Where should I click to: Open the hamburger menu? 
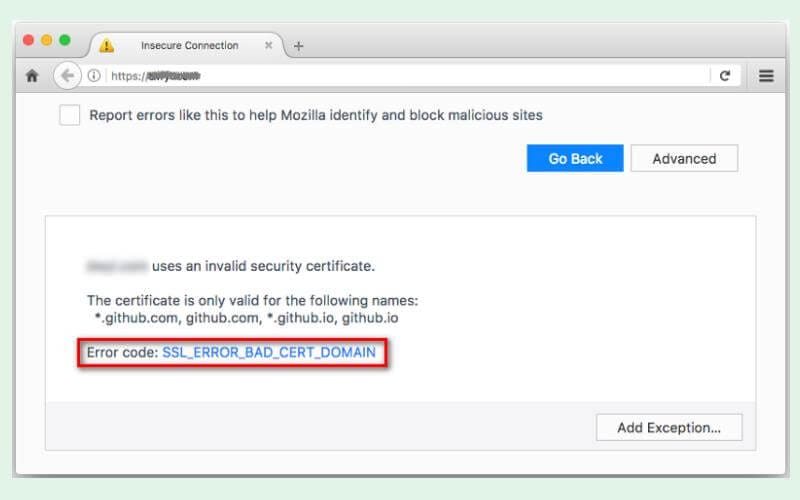766,76
